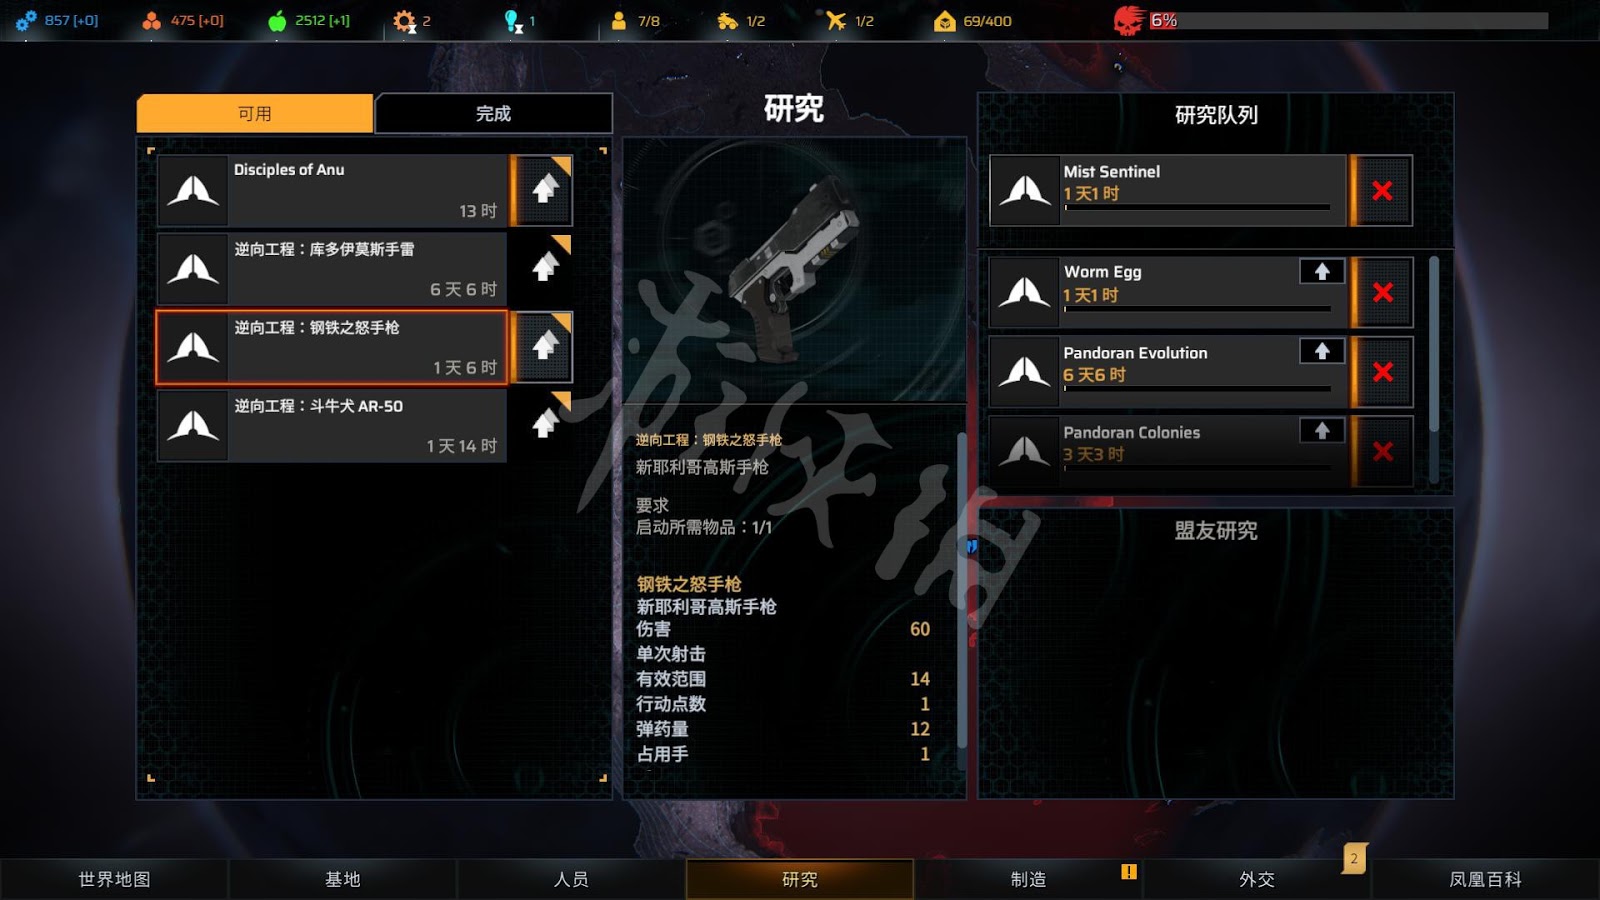Click the green apple food resource icon

[x=277, y=20]
